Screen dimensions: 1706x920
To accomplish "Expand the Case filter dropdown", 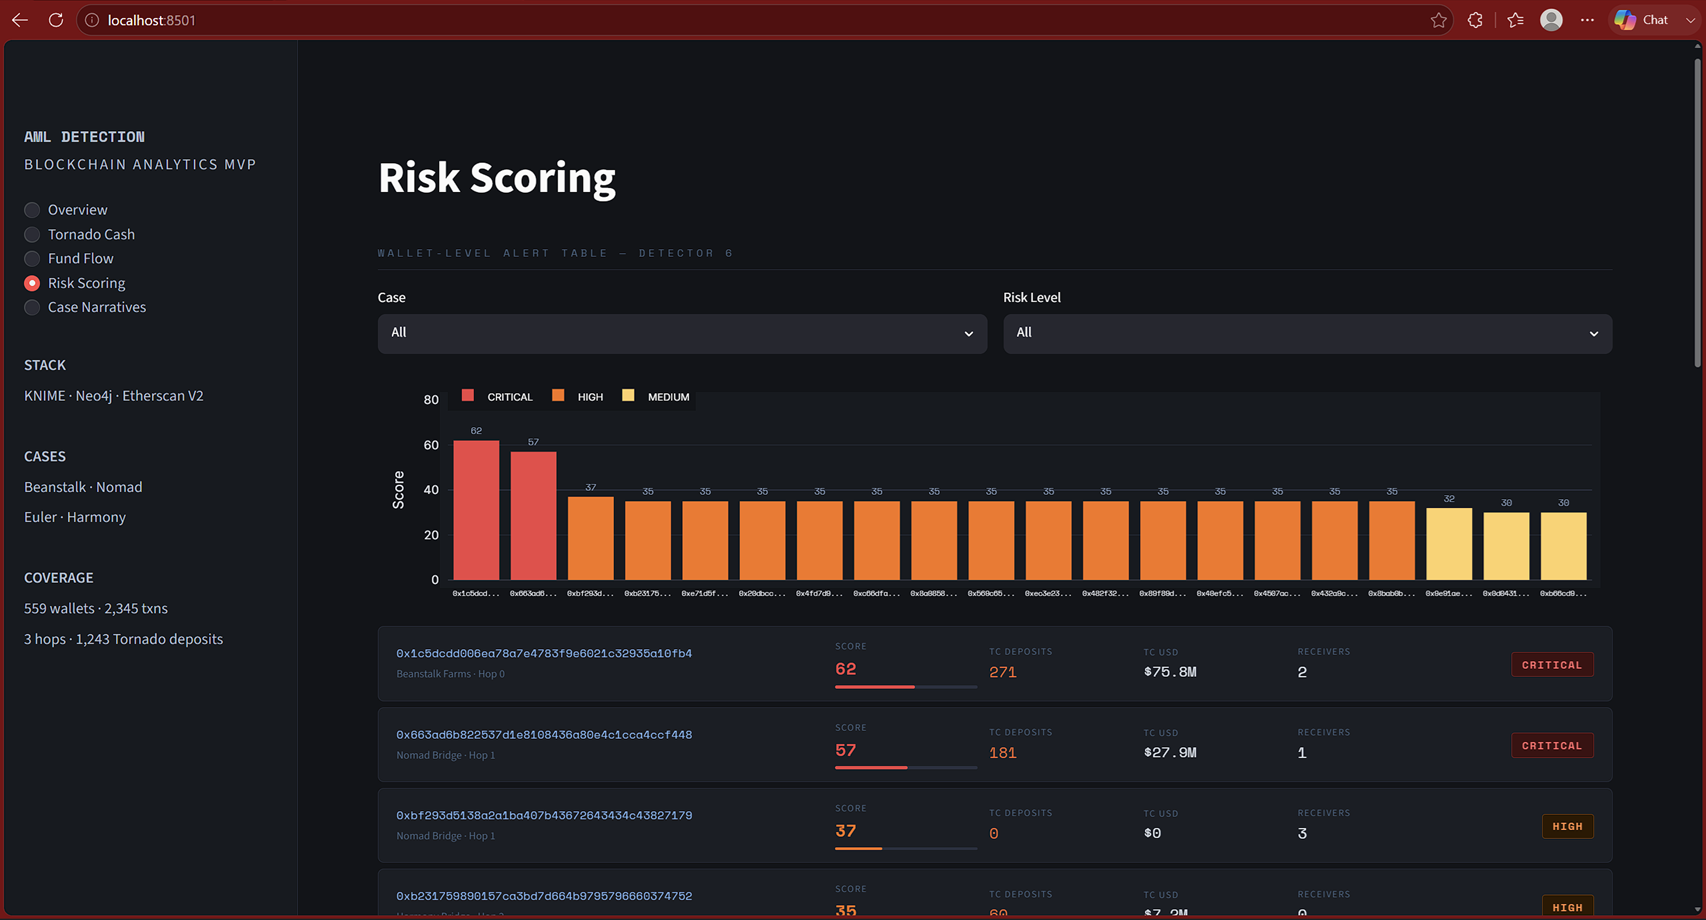I will (x=682, y=333).
